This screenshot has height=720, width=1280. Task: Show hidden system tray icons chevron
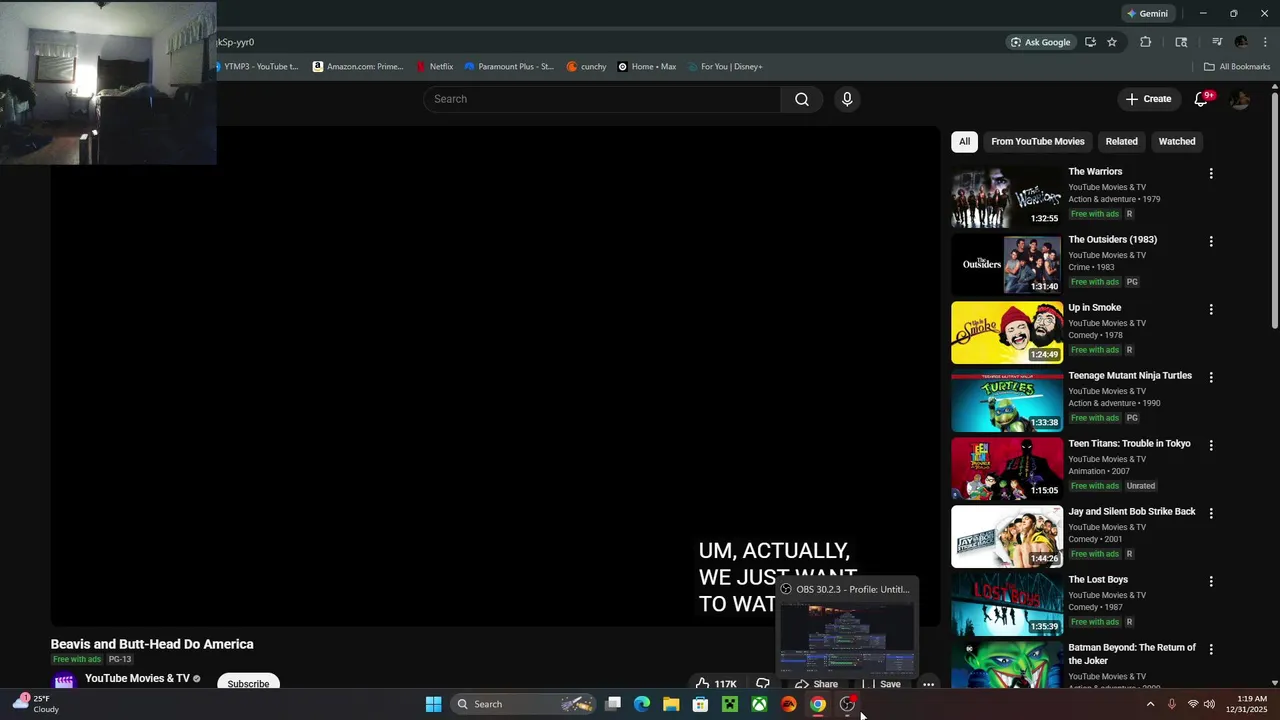(x=1150, y=704)
